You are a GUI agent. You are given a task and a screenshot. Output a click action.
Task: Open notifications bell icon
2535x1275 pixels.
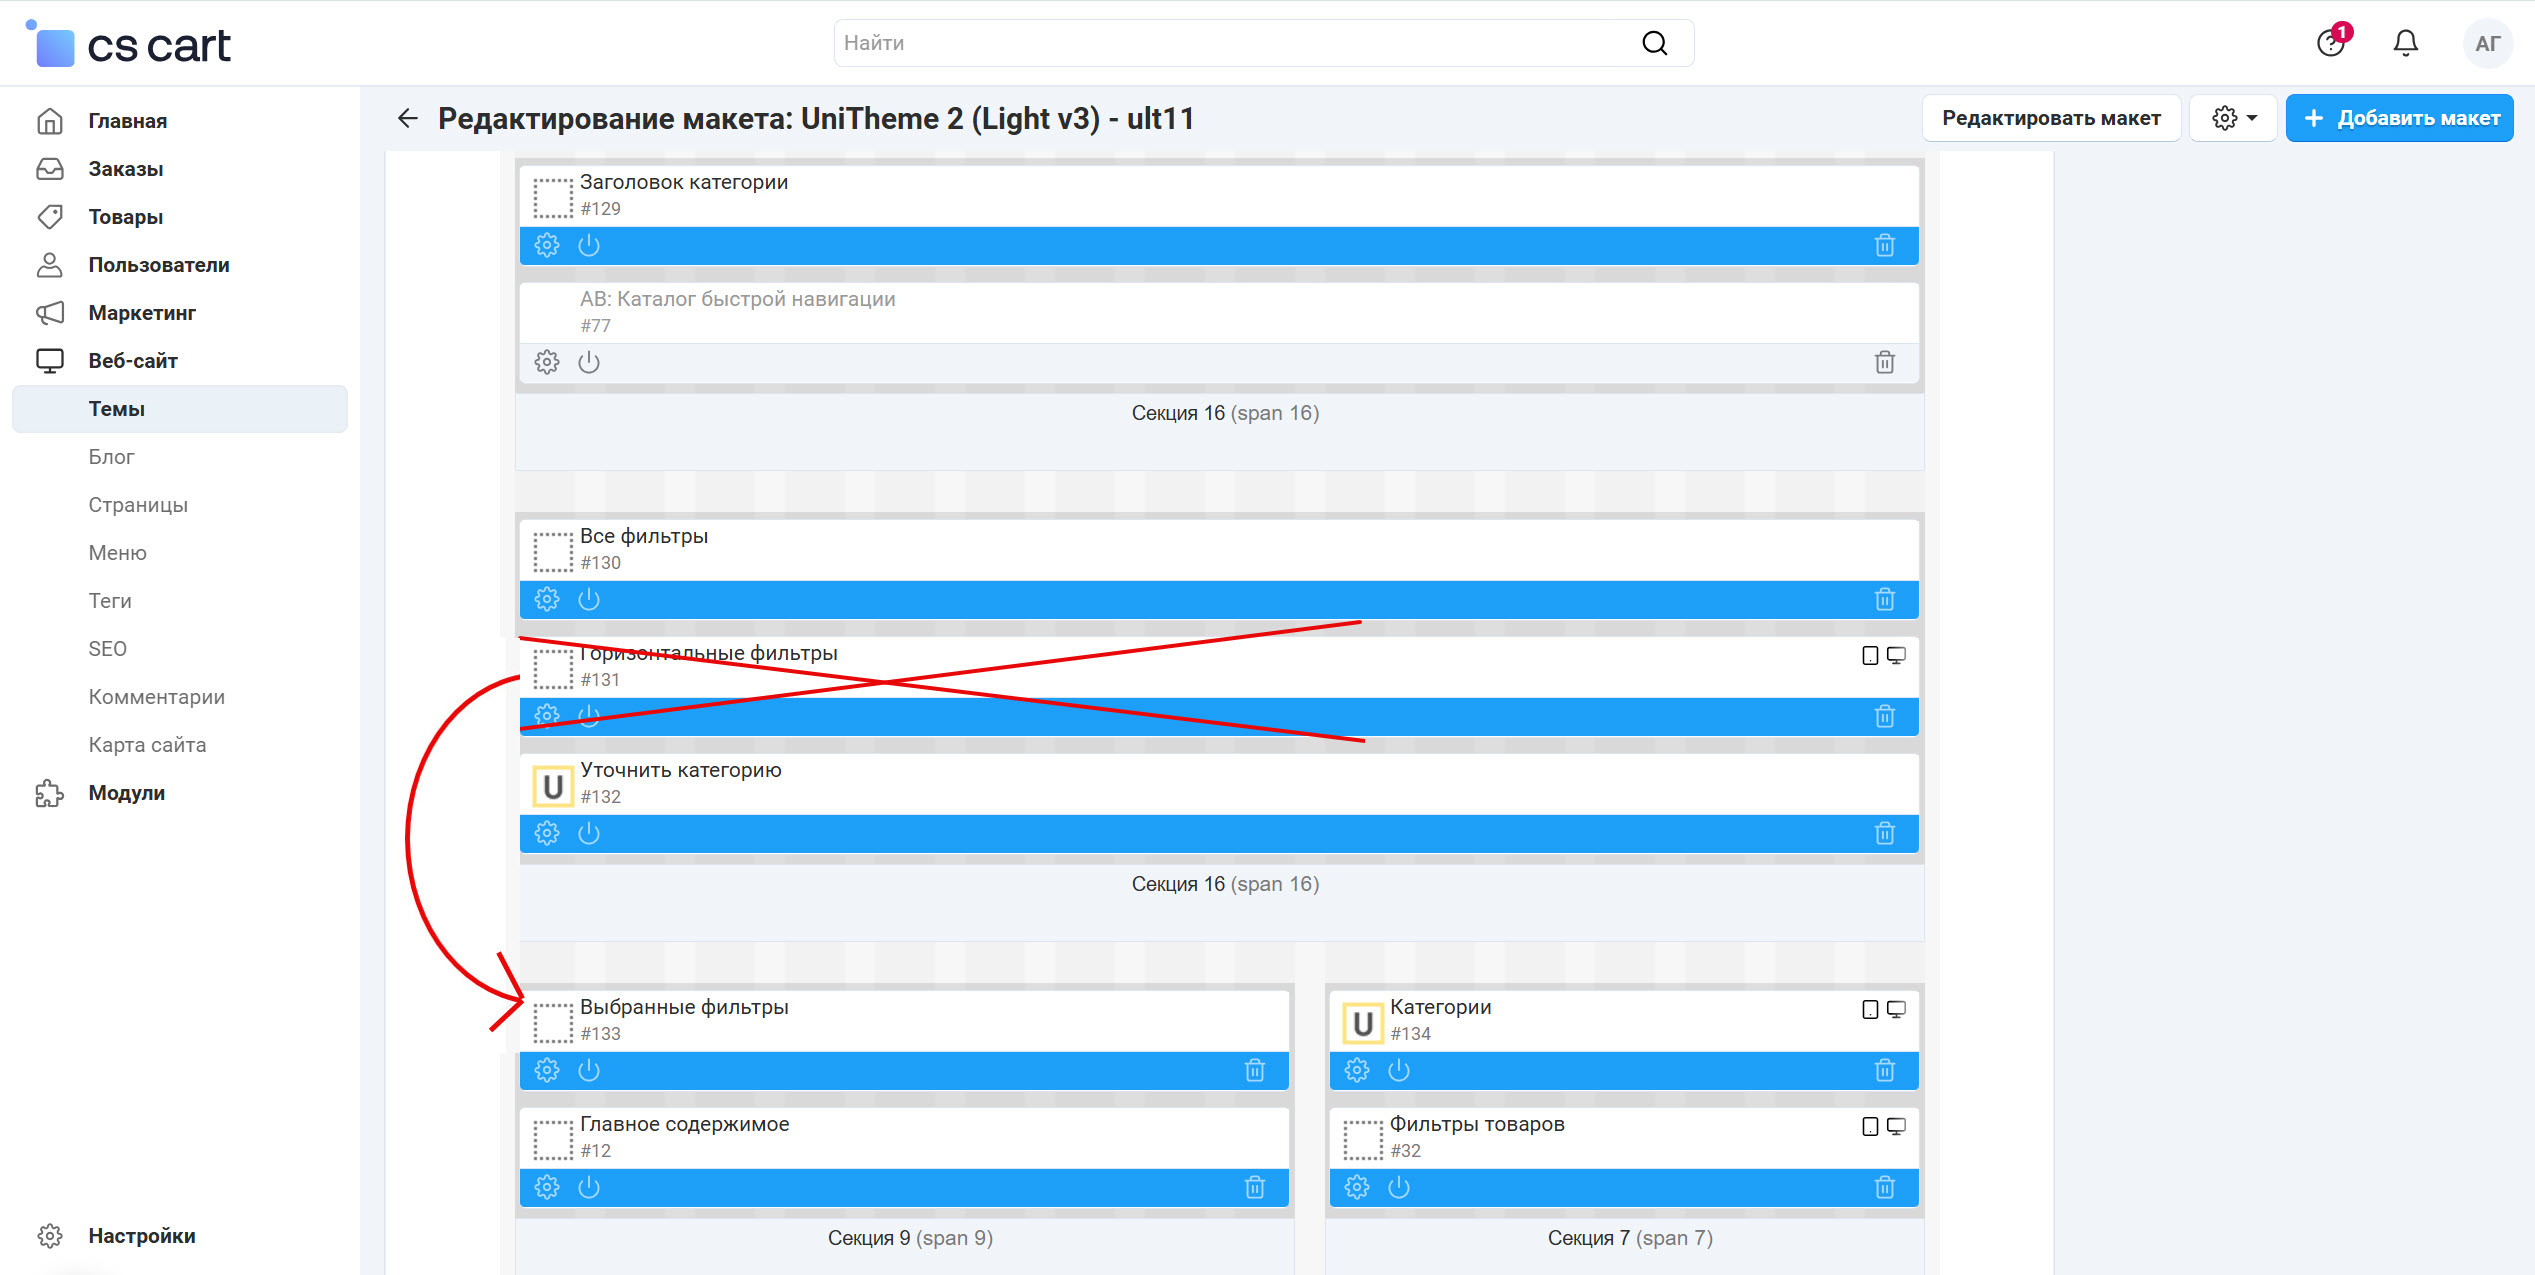pos(2405,43)
